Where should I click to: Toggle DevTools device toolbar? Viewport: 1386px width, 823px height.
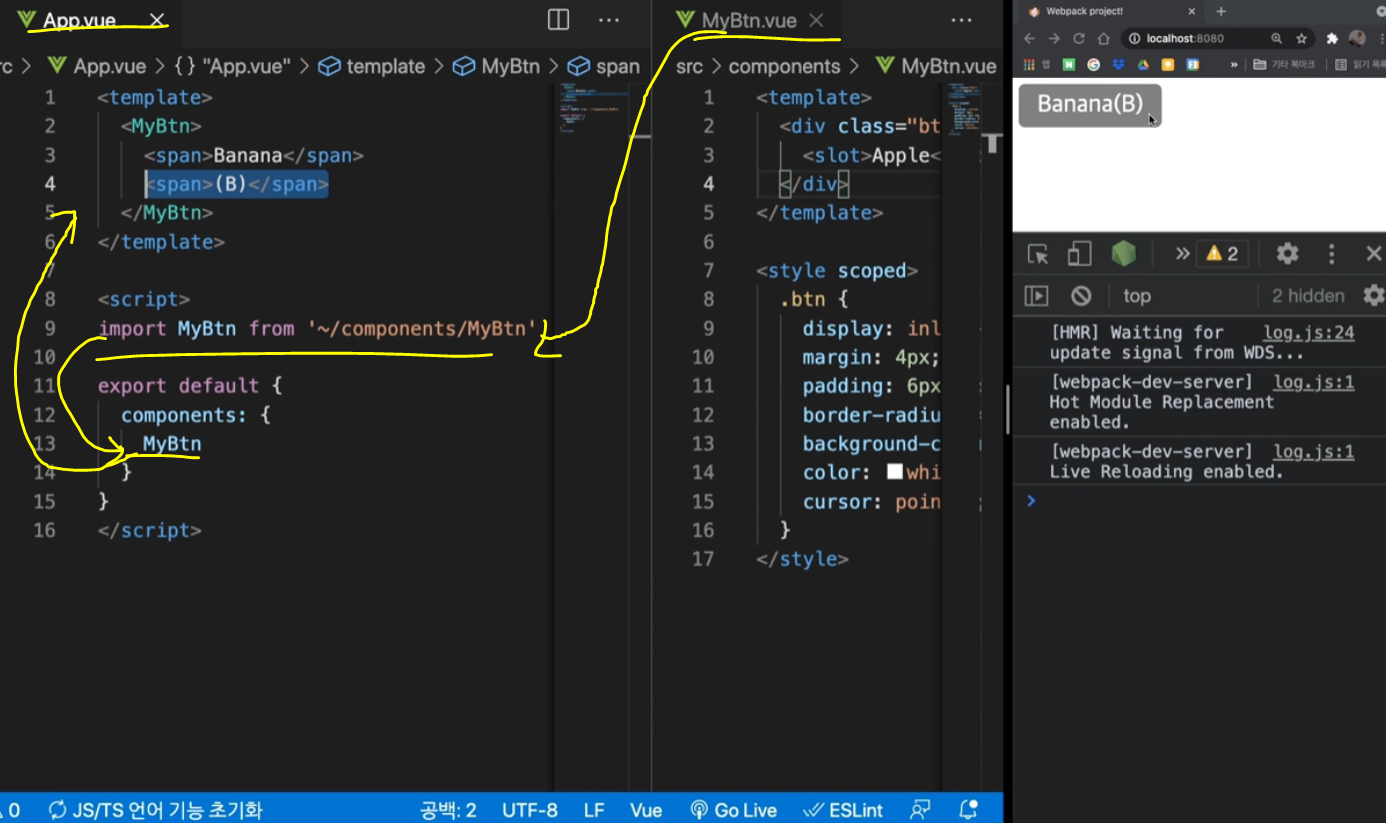tap(1079, 254)
